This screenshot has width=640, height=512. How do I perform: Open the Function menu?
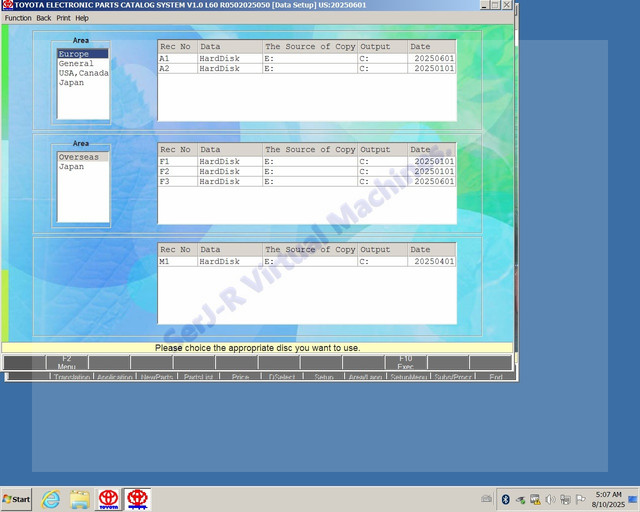pyautogui.click(x=18, y=18)
